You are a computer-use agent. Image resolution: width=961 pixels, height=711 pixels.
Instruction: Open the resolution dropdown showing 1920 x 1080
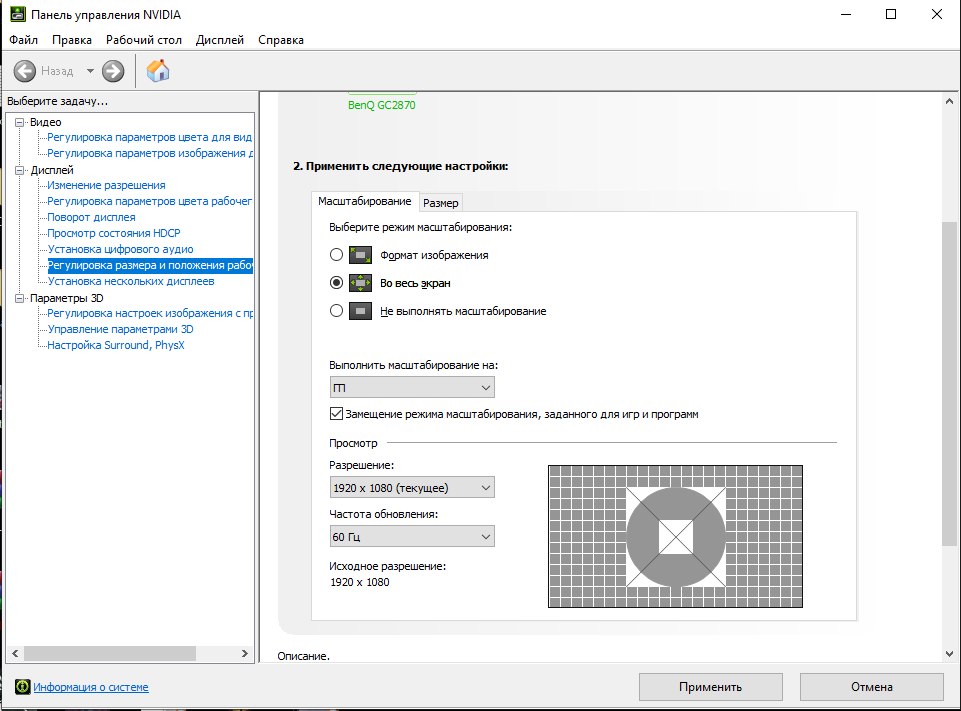[412, 487]
